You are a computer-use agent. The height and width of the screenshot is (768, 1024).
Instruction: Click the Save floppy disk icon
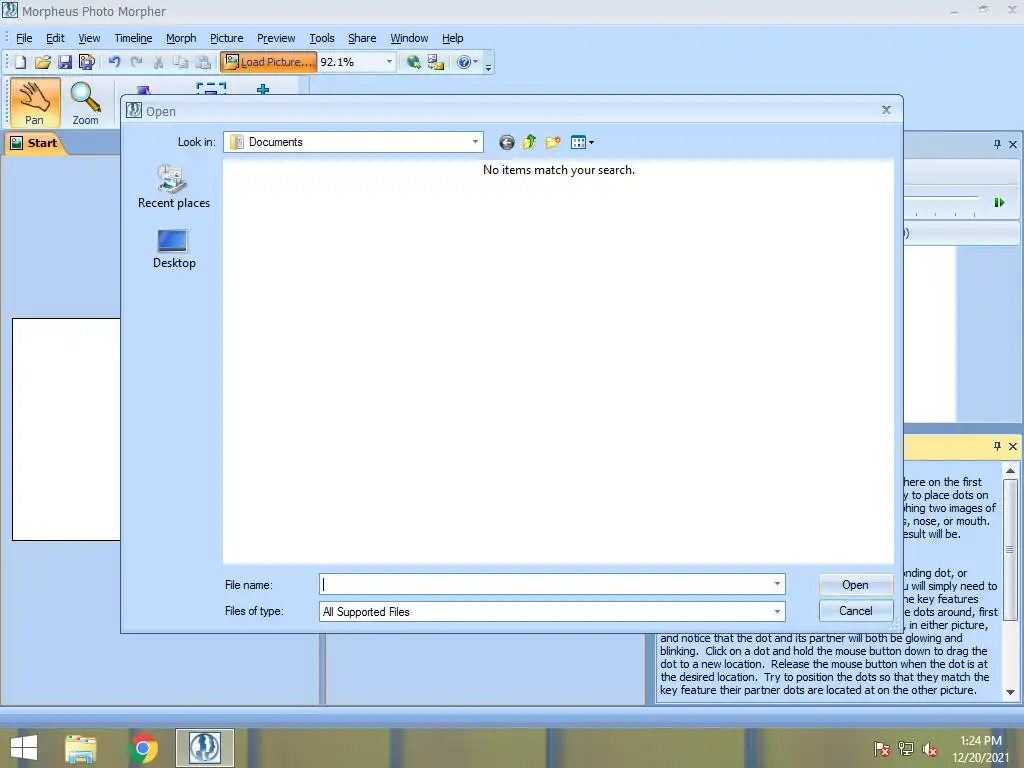pyautogui.click(x=65, y=62)
